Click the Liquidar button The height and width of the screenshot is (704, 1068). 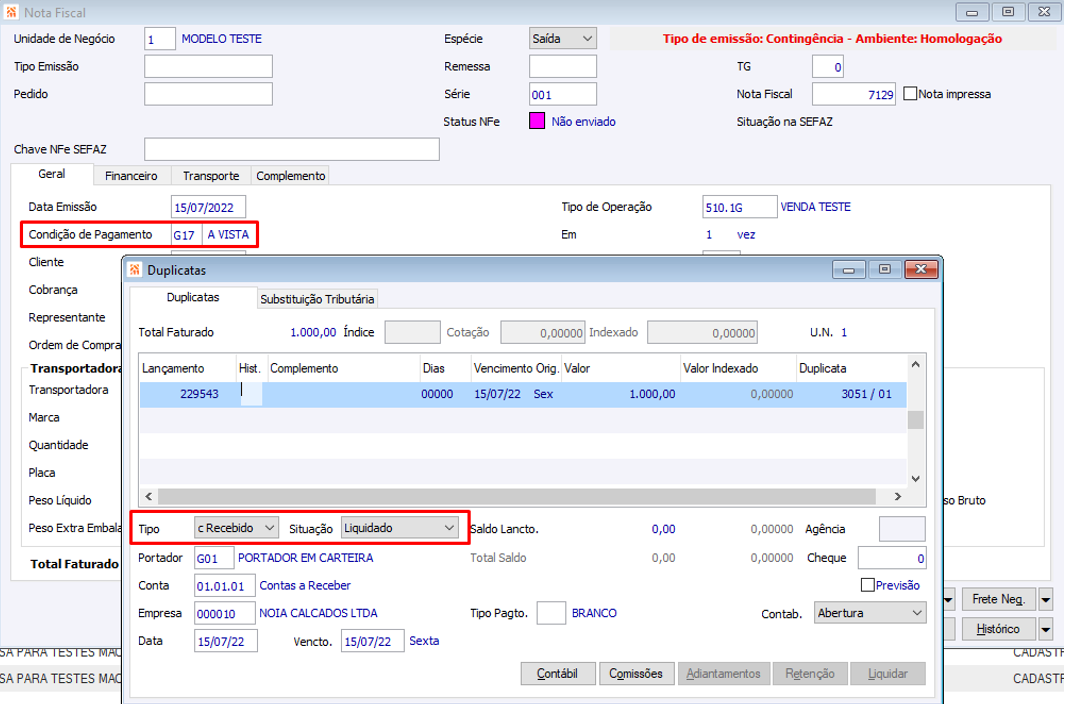pos(888,673)
